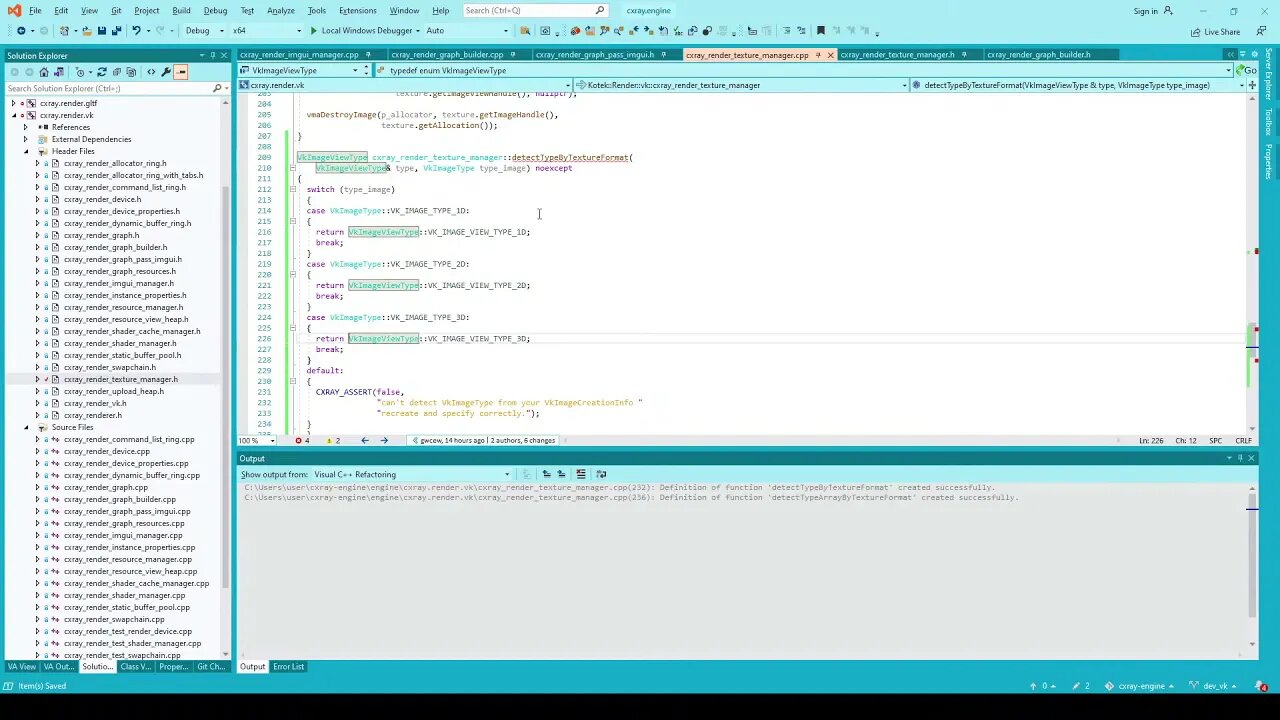Click Solution Explorer Home icon
The image size is (1280, 720).
pos(45,72)
